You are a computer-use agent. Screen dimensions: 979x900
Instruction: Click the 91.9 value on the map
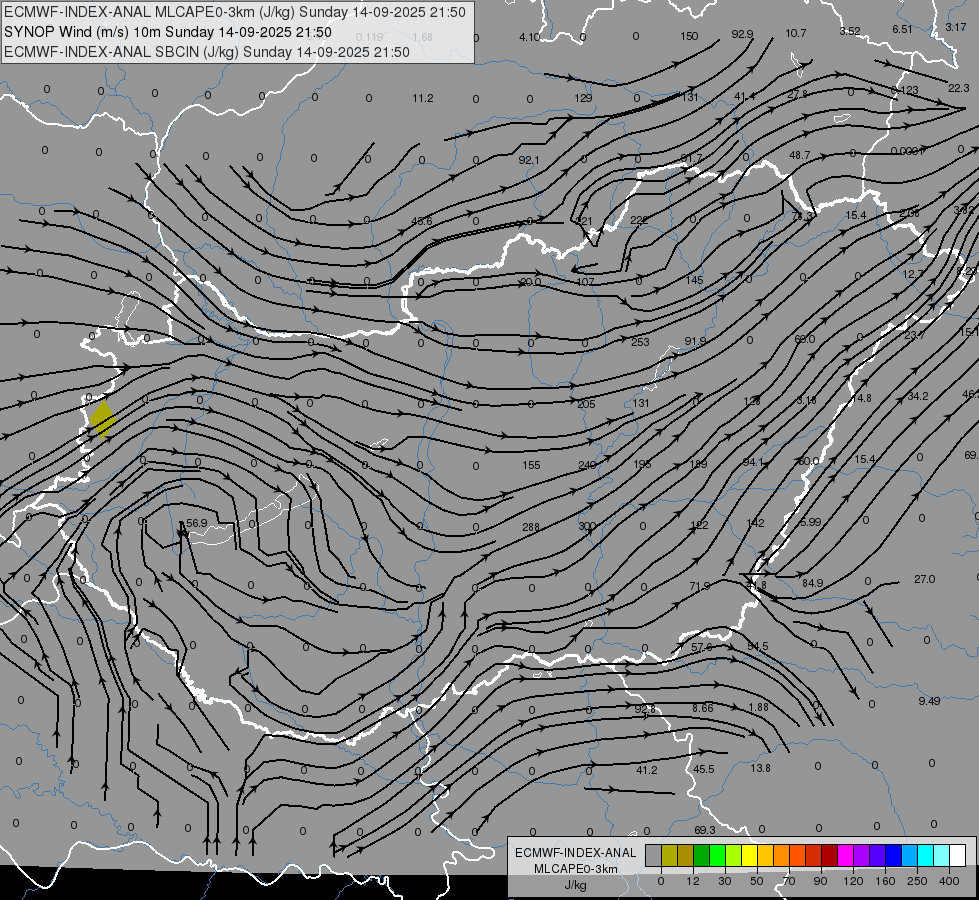pos(695,341)
